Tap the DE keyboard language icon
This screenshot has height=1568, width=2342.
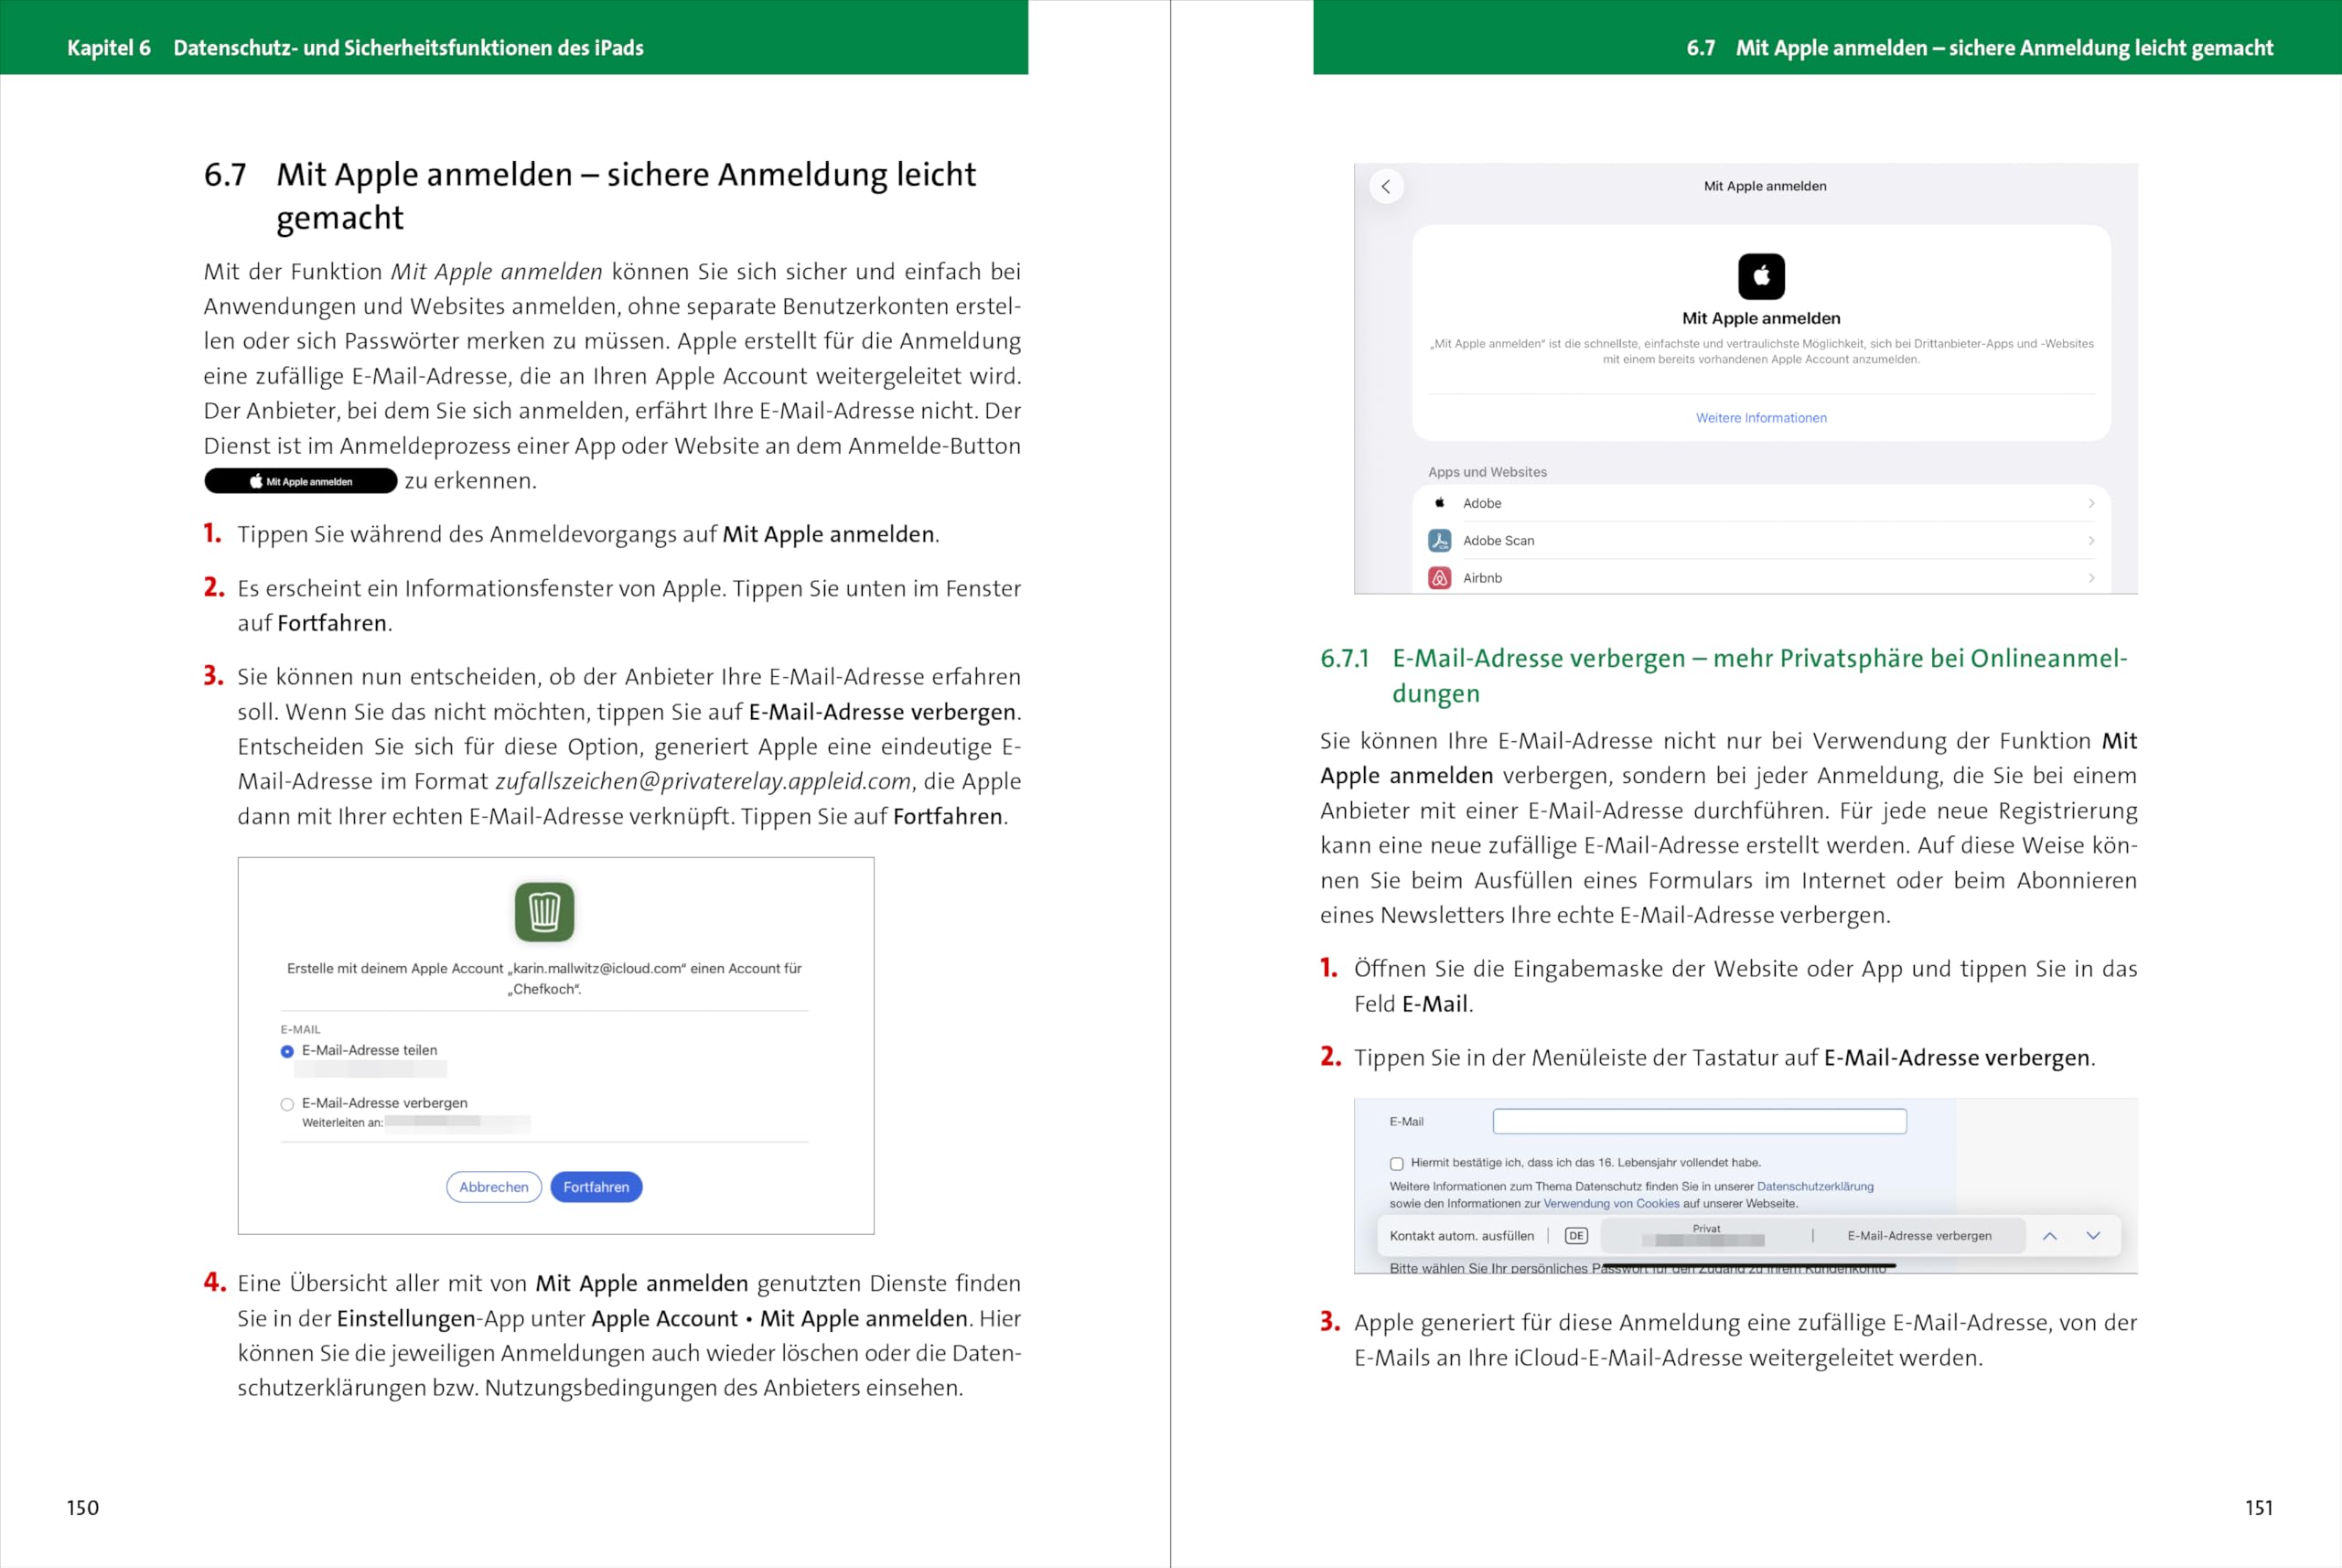pyautogui.click(x=1576, y=1235)
